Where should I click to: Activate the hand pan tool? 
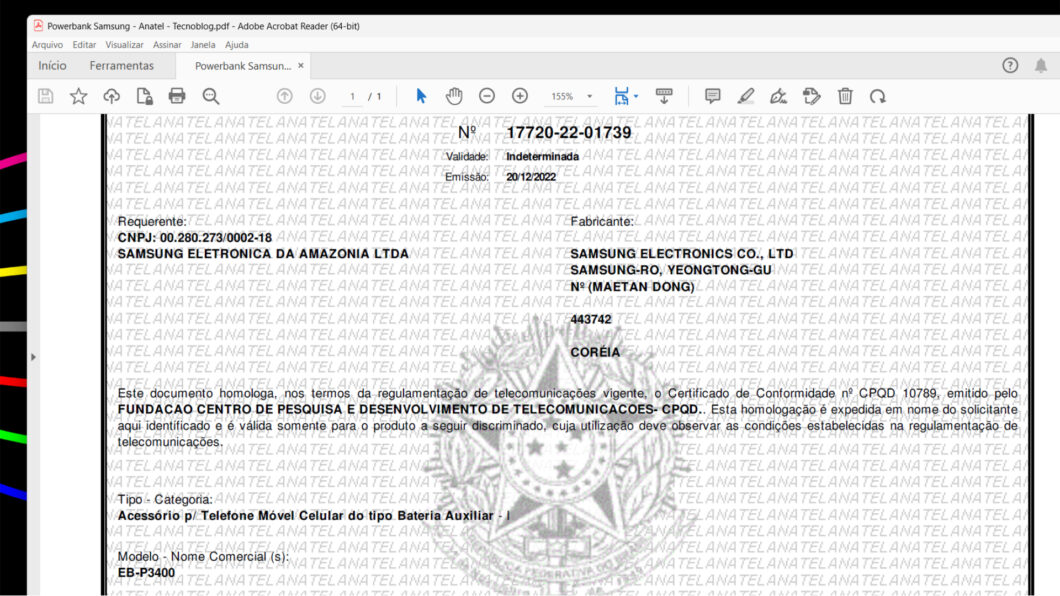(454, 96)
